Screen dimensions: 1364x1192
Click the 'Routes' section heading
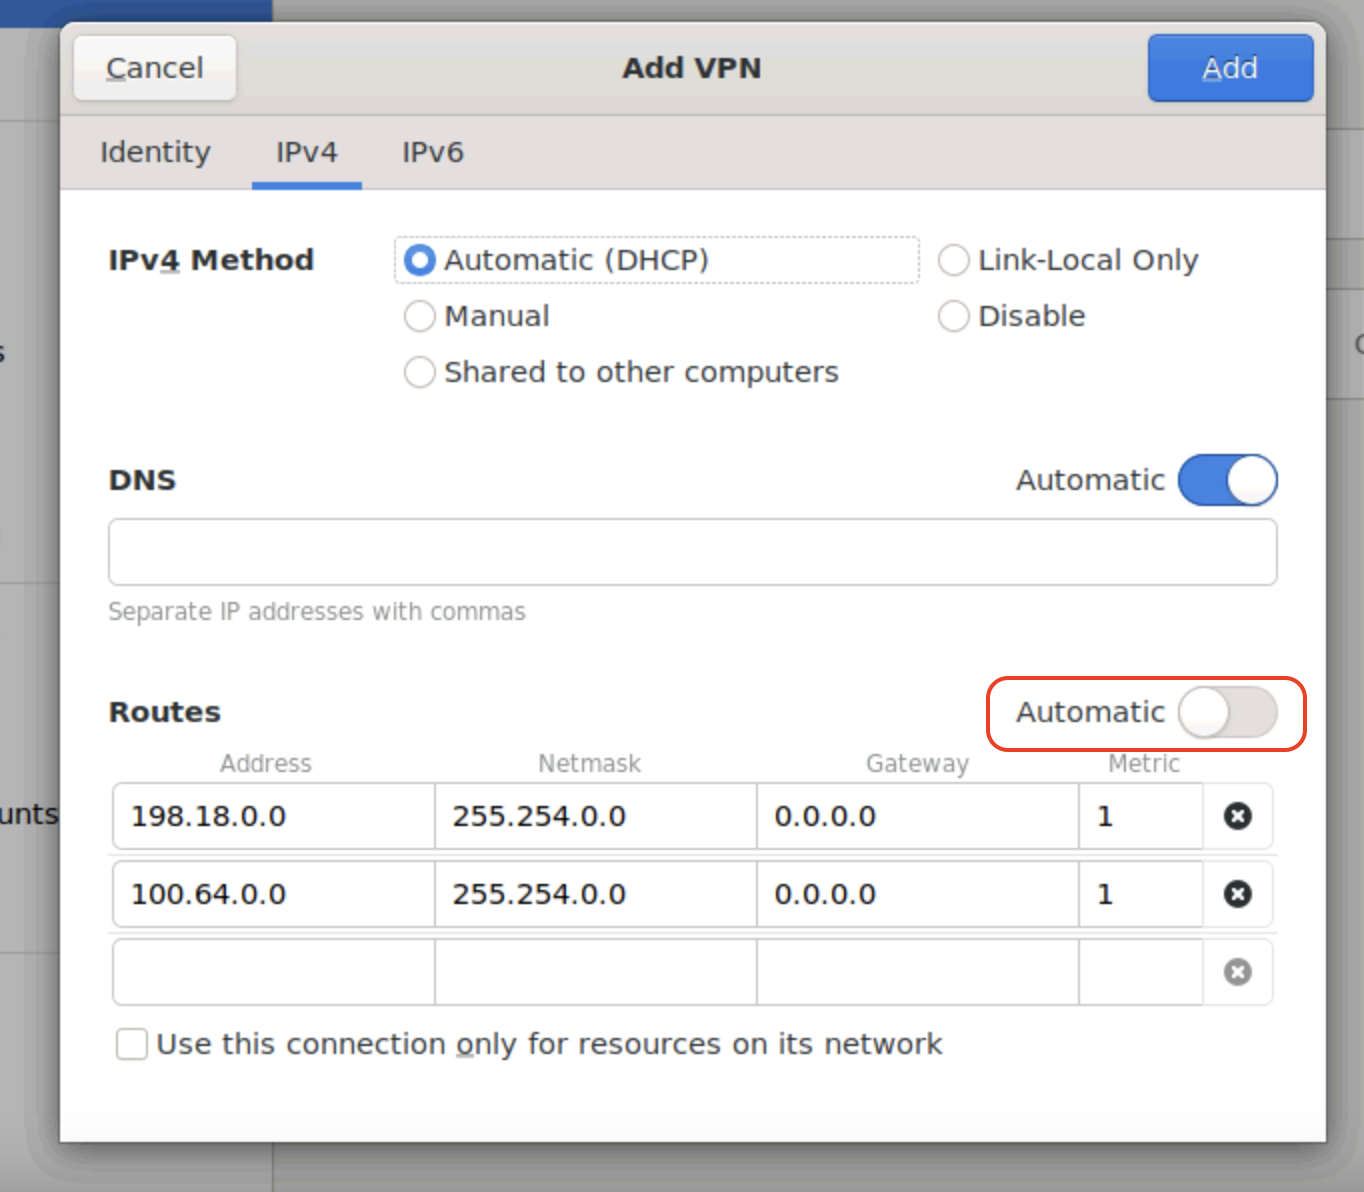165,712
